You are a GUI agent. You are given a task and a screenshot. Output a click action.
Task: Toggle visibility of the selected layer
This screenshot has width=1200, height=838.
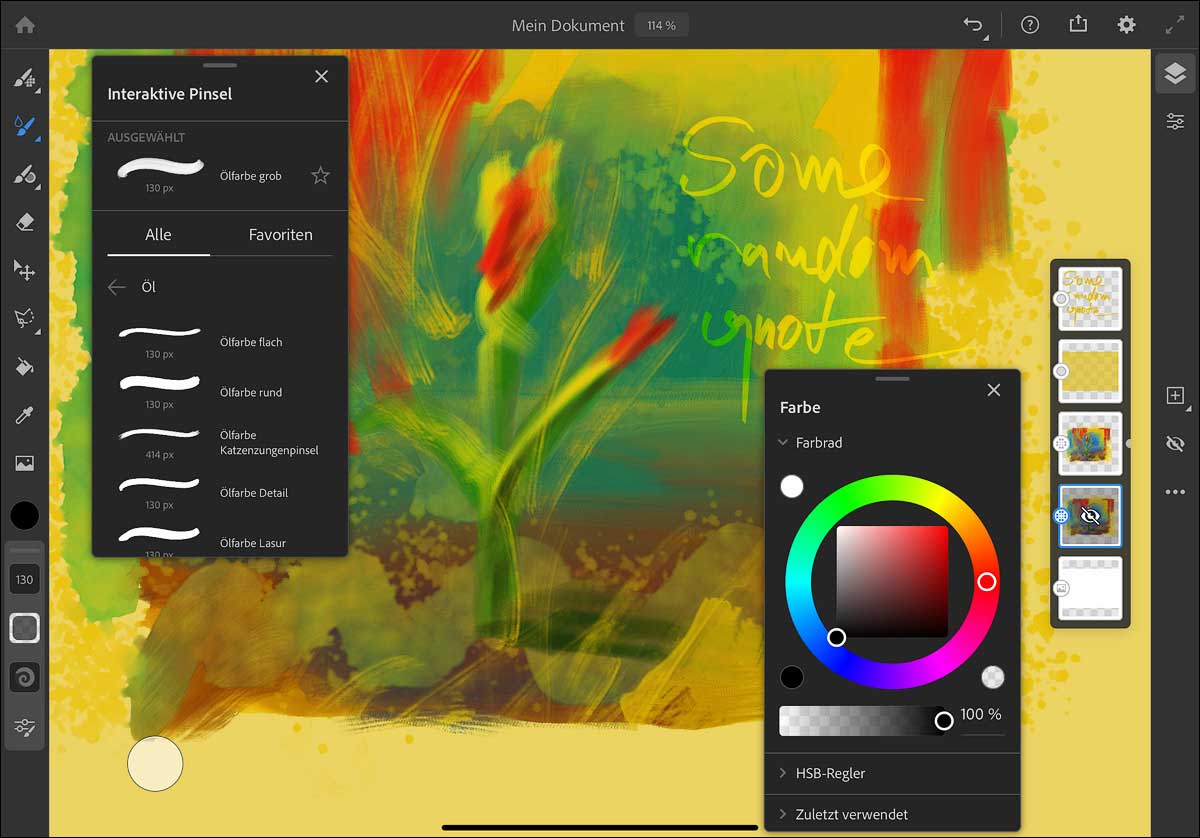coord(1175,444)
